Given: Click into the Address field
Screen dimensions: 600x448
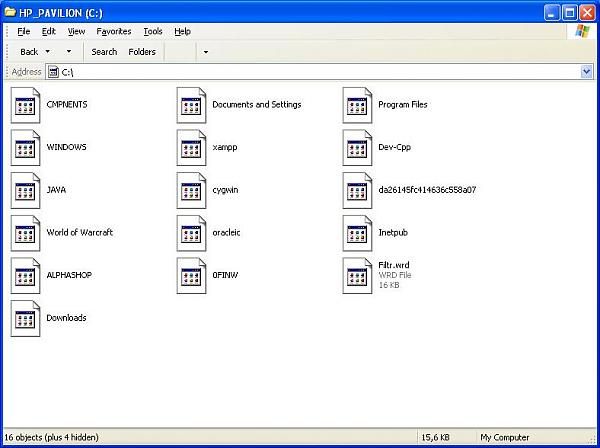Looking at the screenshot, I should click(x=320, y=72).
